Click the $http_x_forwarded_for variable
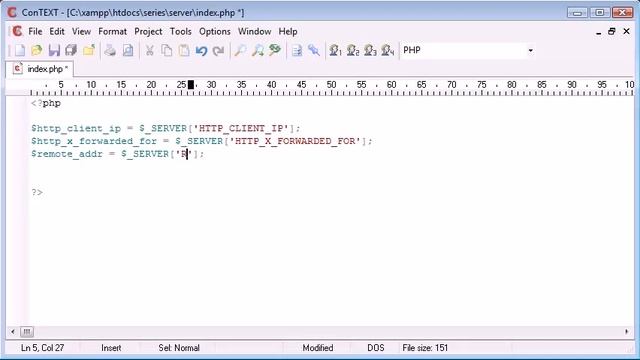 pyautogui.click(x=94, y=141)
